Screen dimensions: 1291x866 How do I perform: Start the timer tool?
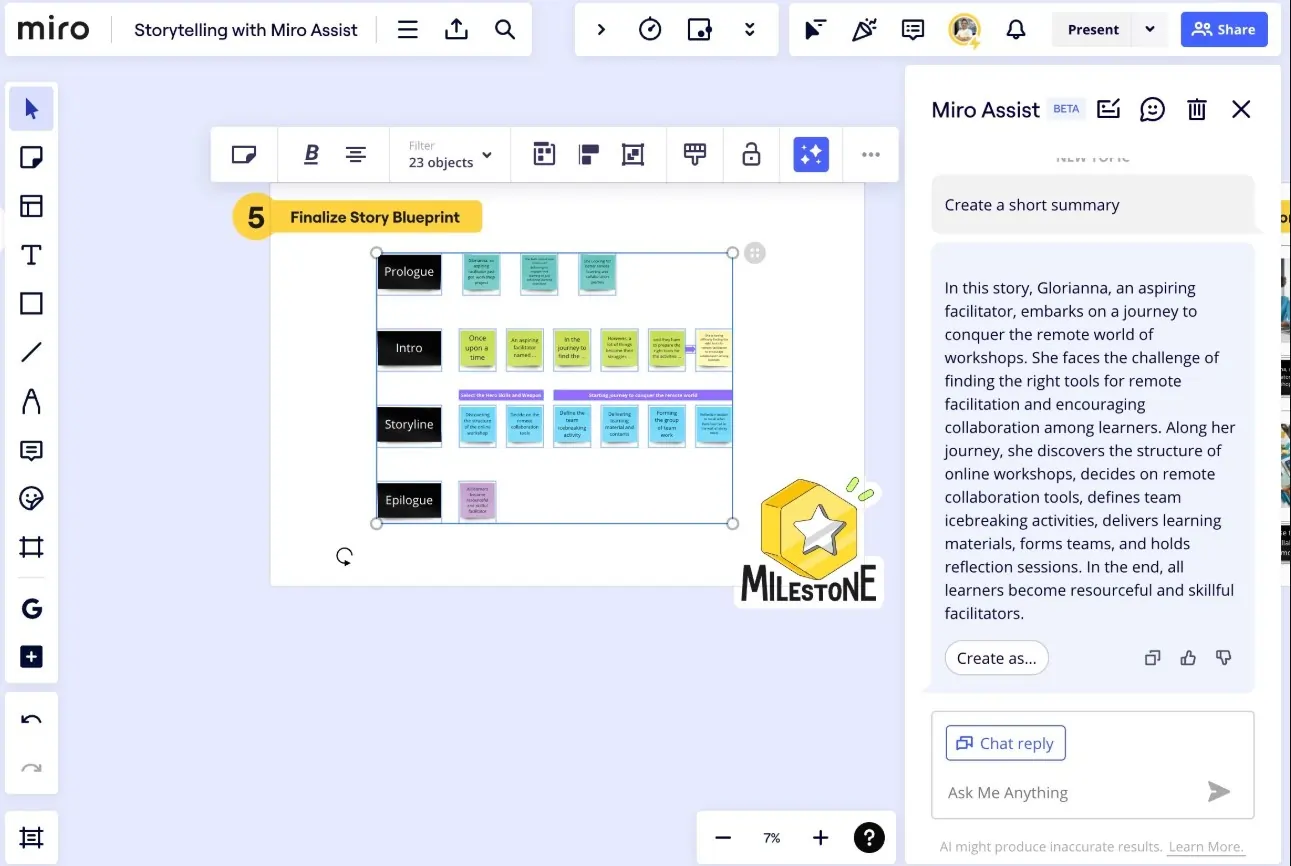click(x=650, y=30)
